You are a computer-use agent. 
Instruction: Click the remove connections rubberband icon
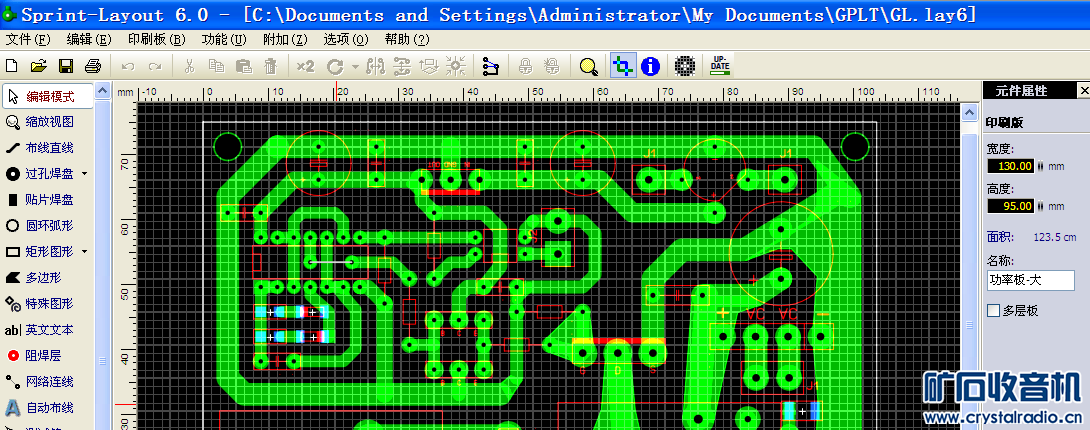click(491, 67)
